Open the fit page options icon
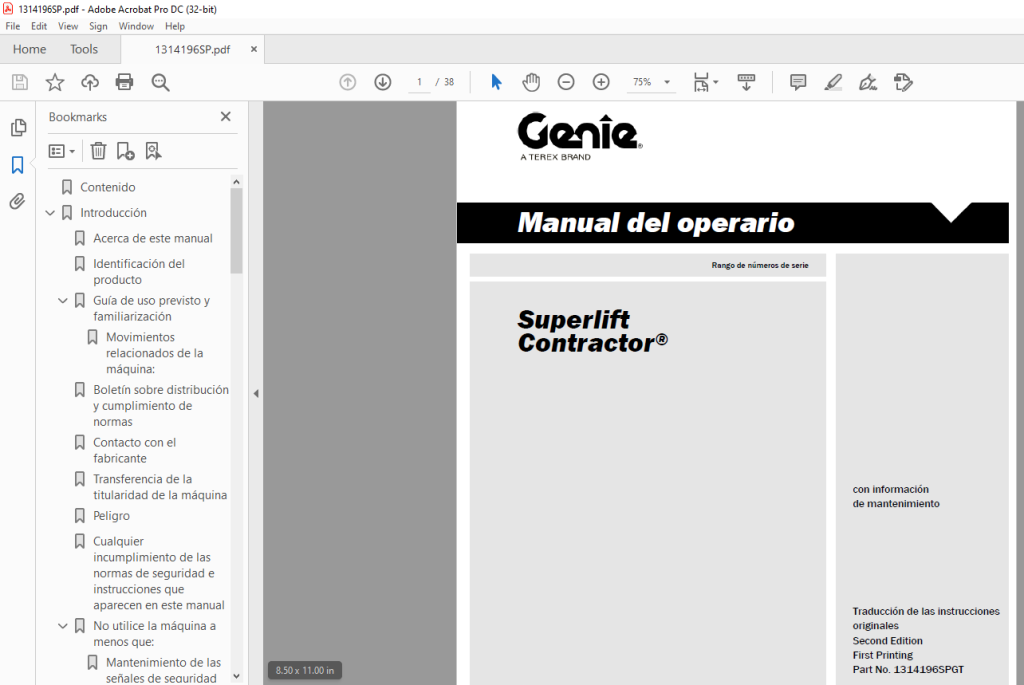Image resolution: width=1024 pixels, height=685 pixels. tap(705, 82)
